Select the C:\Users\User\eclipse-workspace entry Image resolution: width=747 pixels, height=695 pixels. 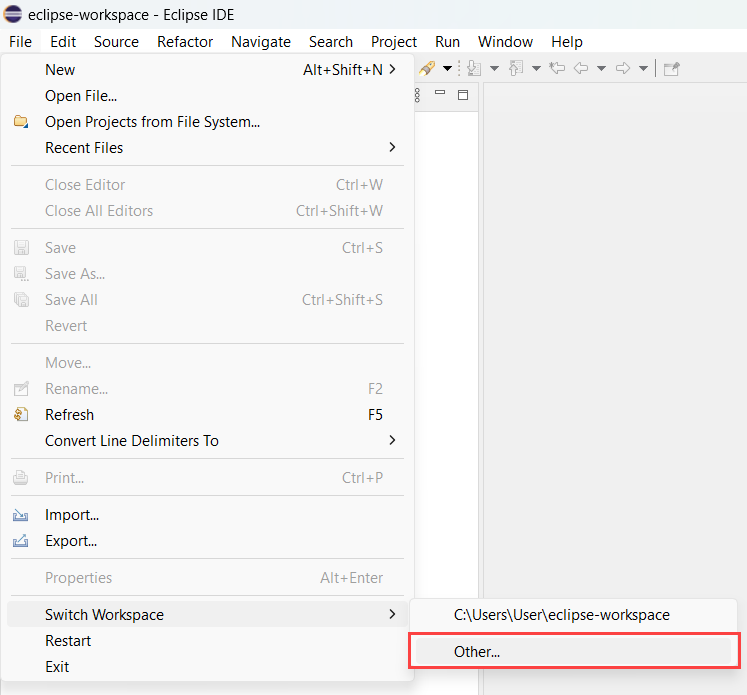pyautogui.click(x=573, y=614)
